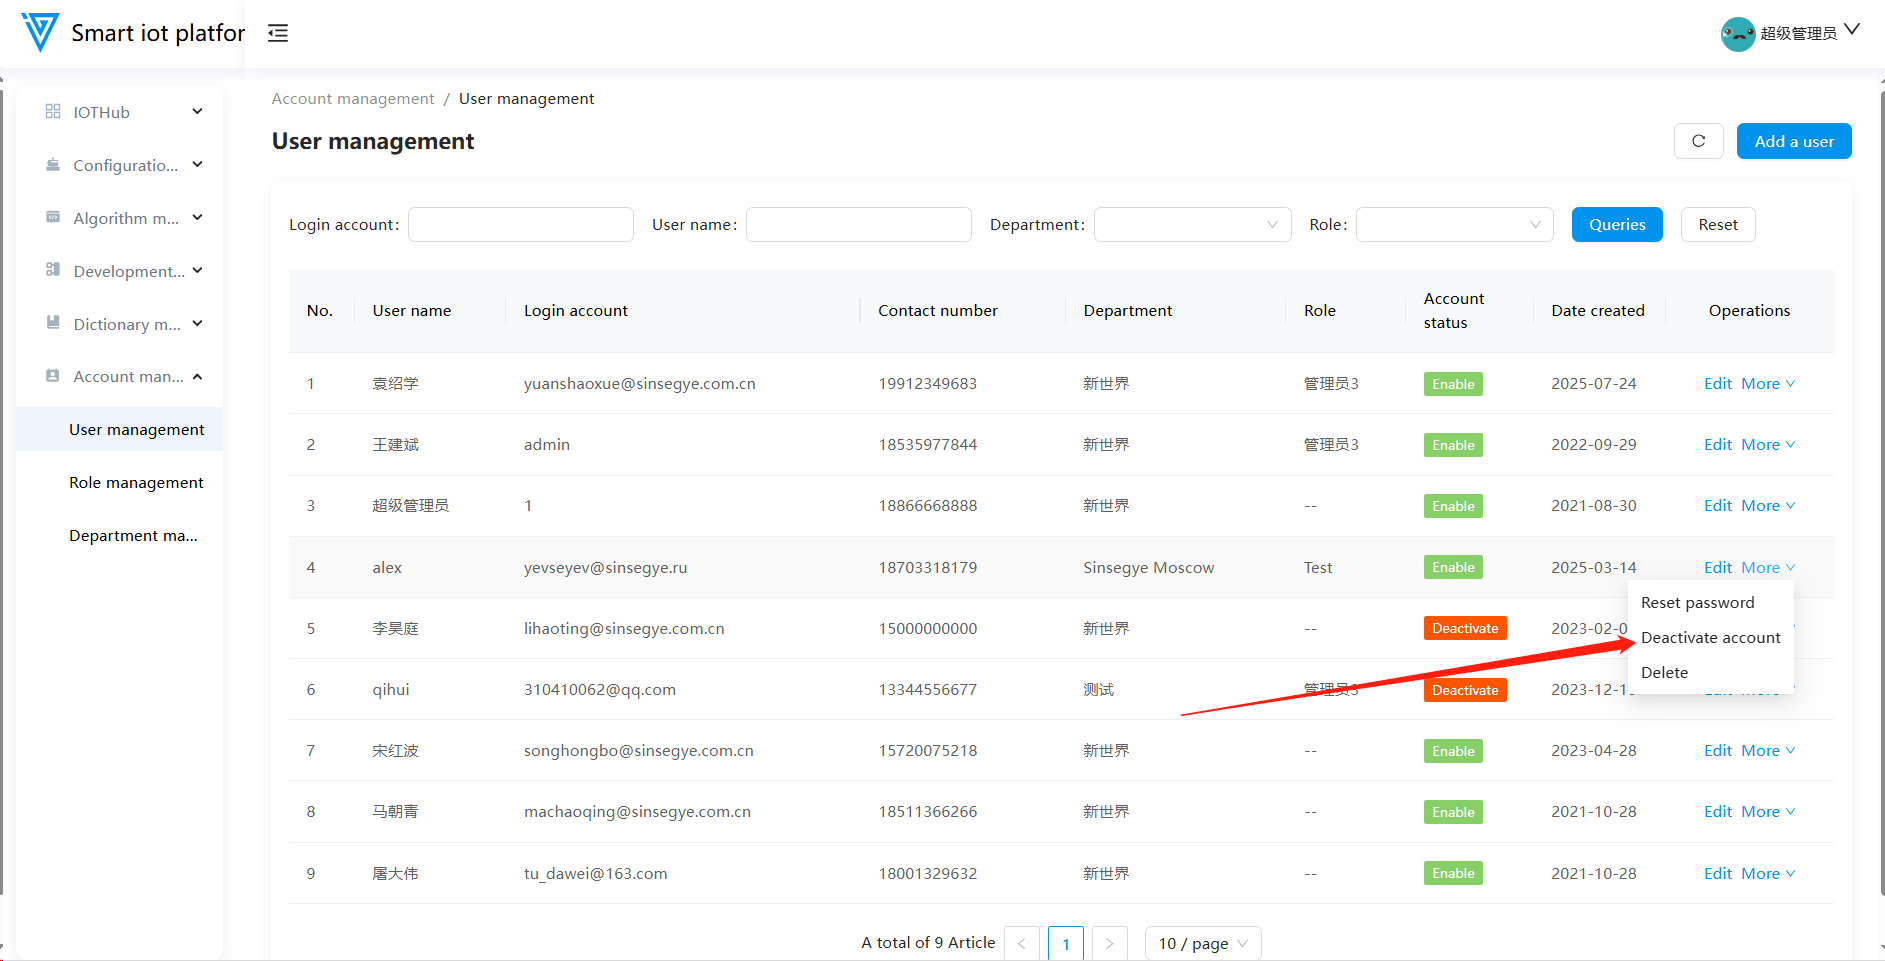Click the Deactivate status badge for qihui

[1464, 690]
